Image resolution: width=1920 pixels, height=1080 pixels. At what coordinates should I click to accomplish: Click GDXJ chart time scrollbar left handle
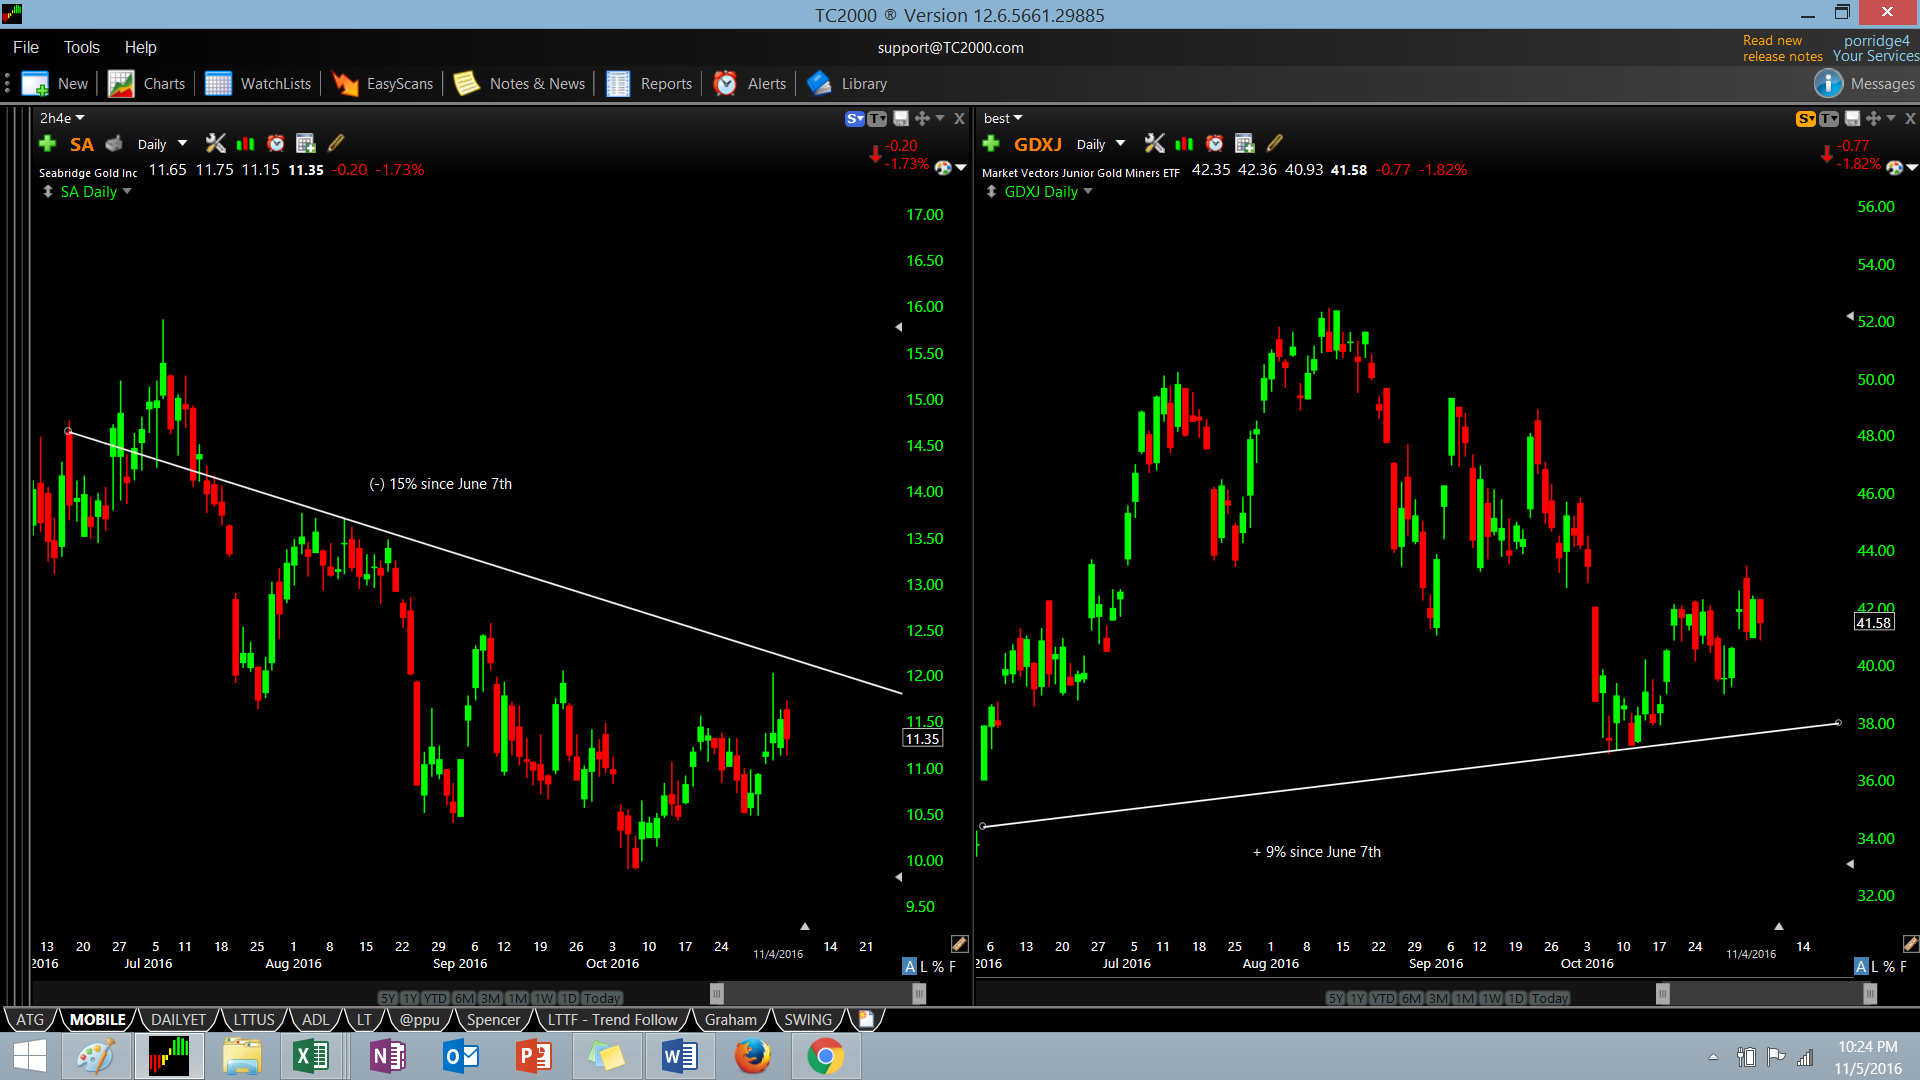coord(1662,993)
